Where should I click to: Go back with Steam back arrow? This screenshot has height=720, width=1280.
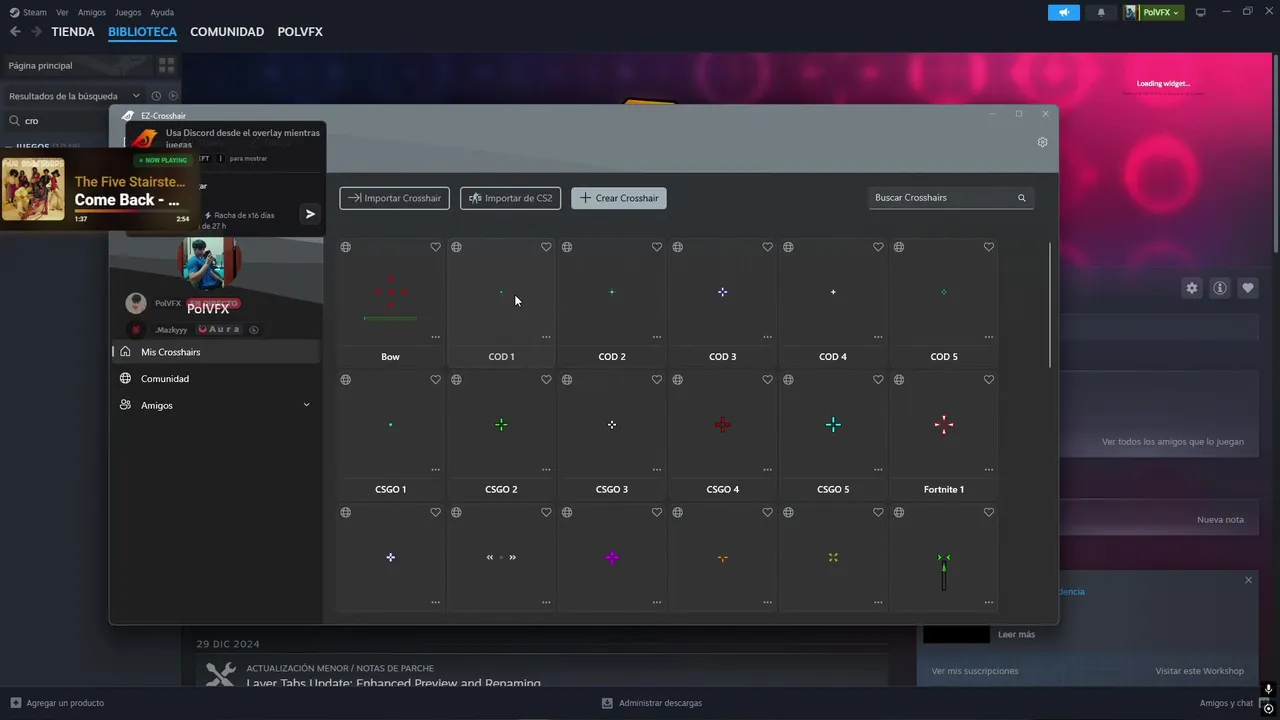15,32
